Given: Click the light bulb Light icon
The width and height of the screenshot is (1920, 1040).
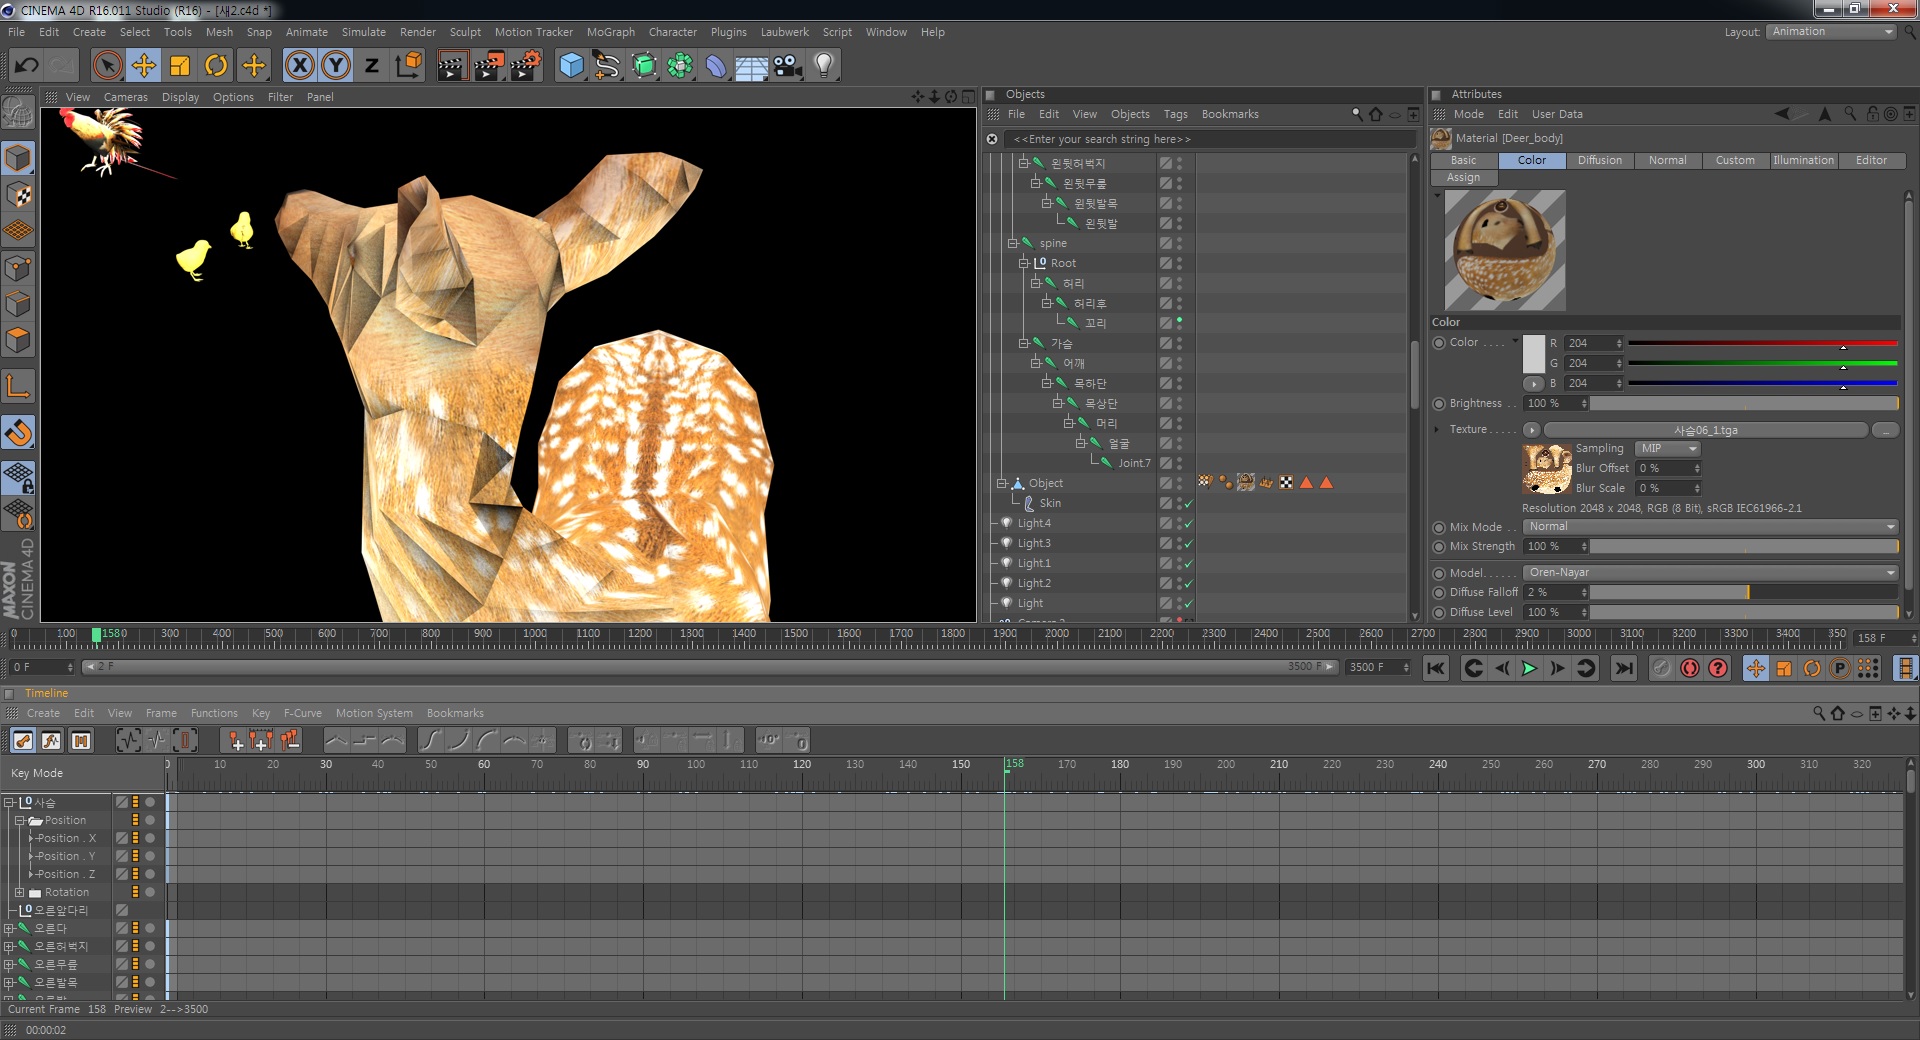Looking at the screenshot, I should 824,66.
